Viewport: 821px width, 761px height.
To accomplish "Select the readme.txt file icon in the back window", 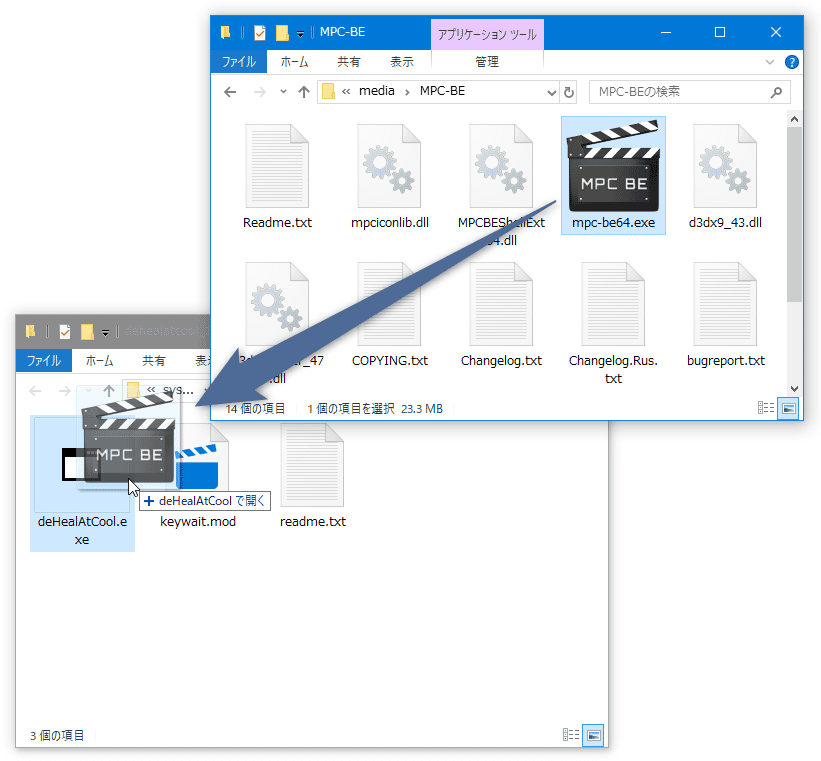I will (312, 465).
